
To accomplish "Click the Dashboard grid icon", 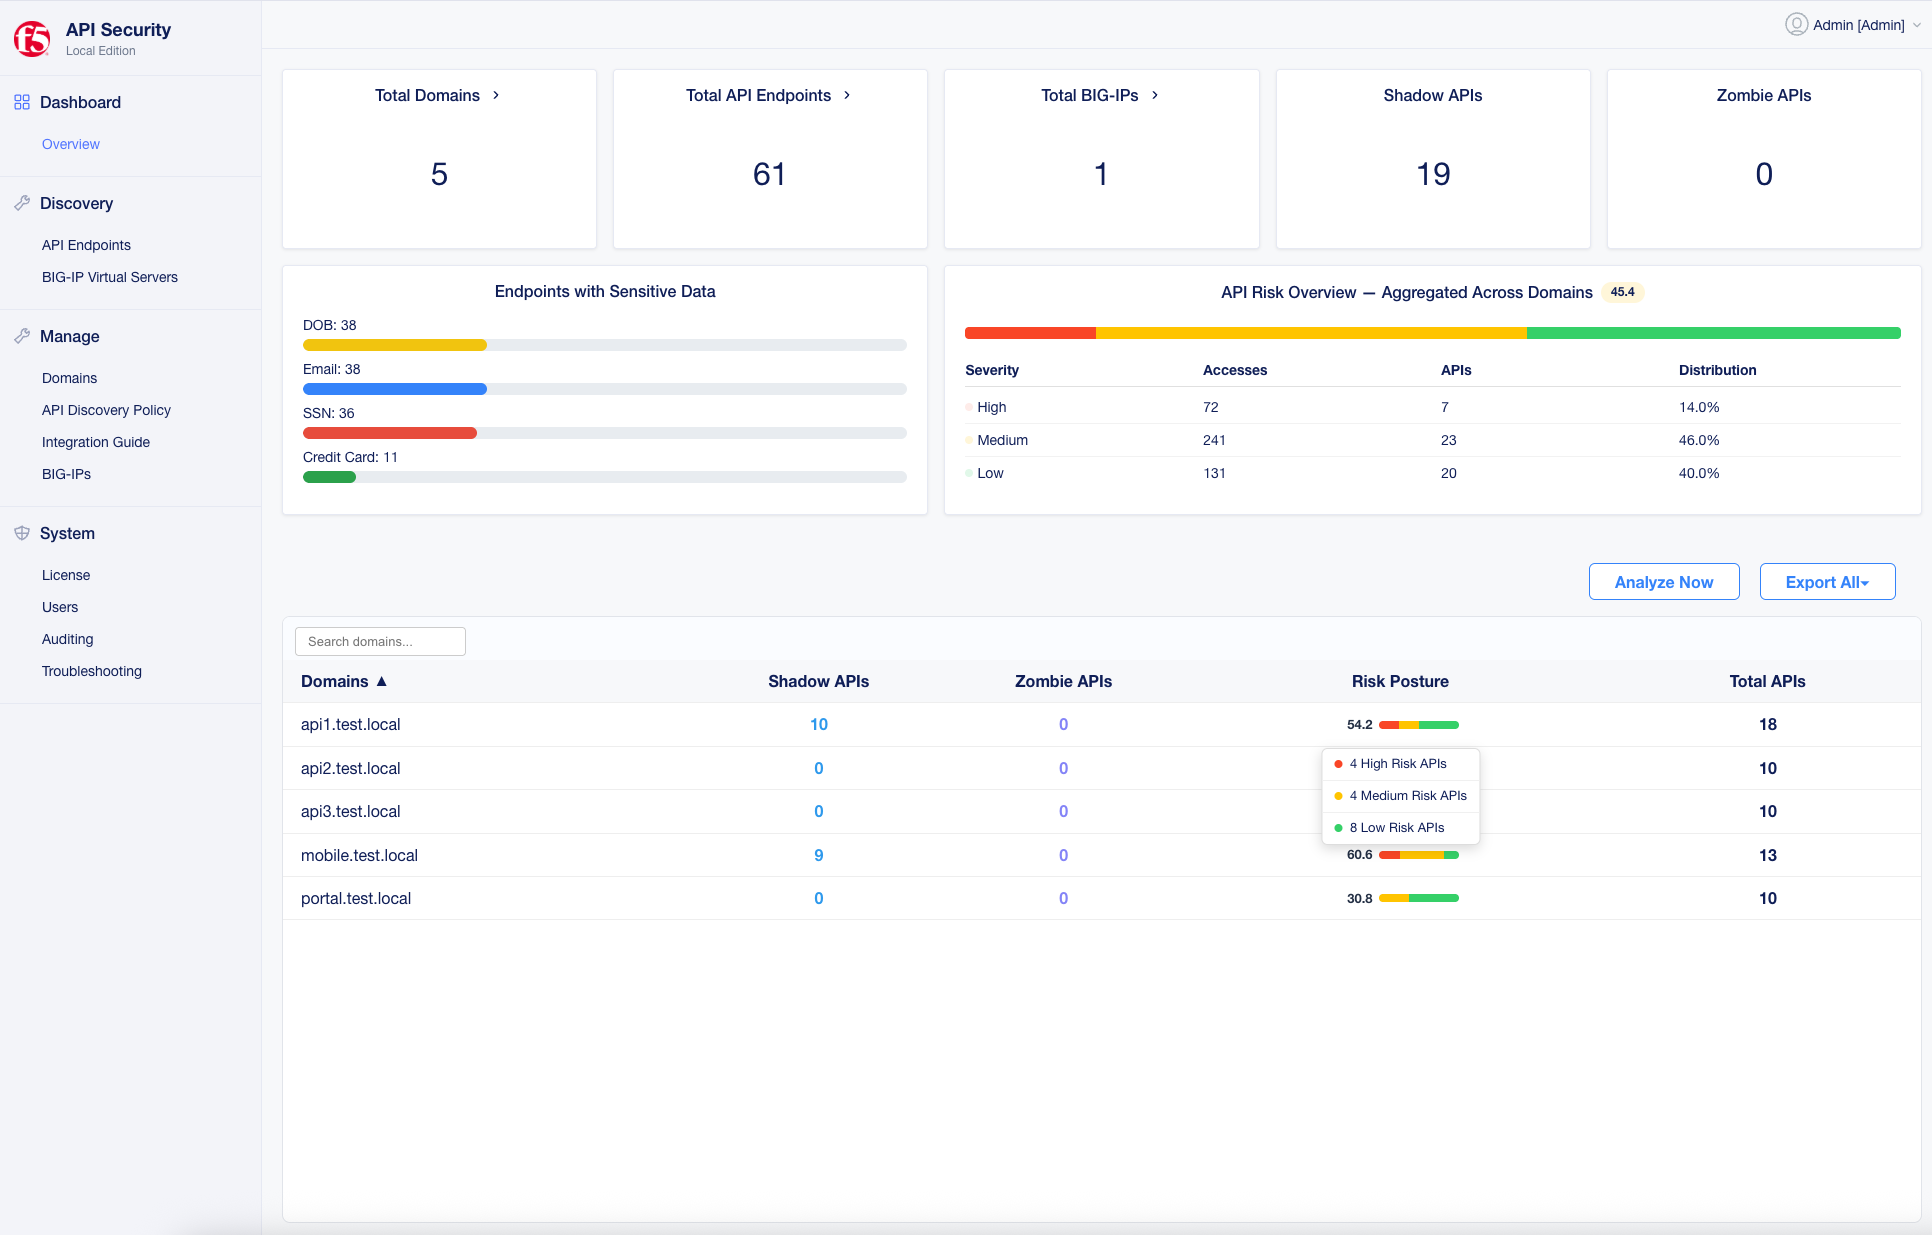I will 22,102.
